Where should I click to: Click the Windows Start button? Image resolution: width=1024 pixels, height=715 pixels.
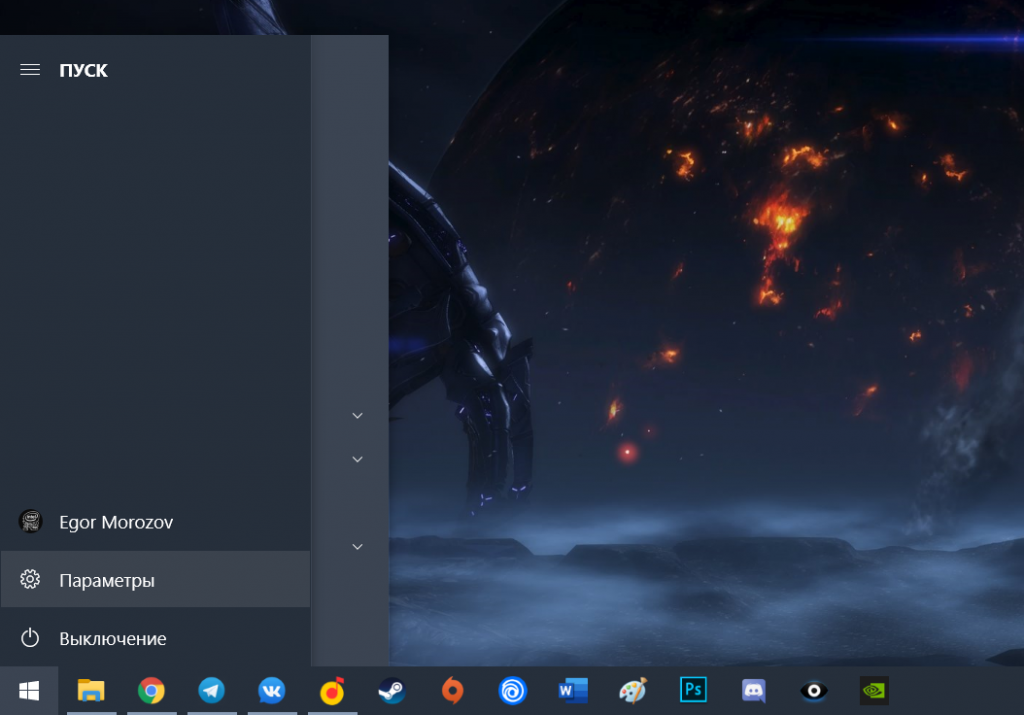tap(29, 690)
